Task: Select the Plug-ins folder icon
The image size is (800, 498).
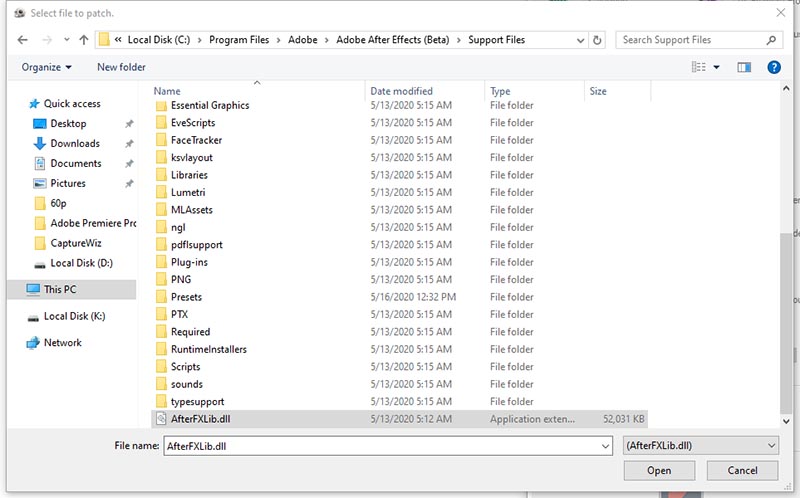Action: [161, 262]
